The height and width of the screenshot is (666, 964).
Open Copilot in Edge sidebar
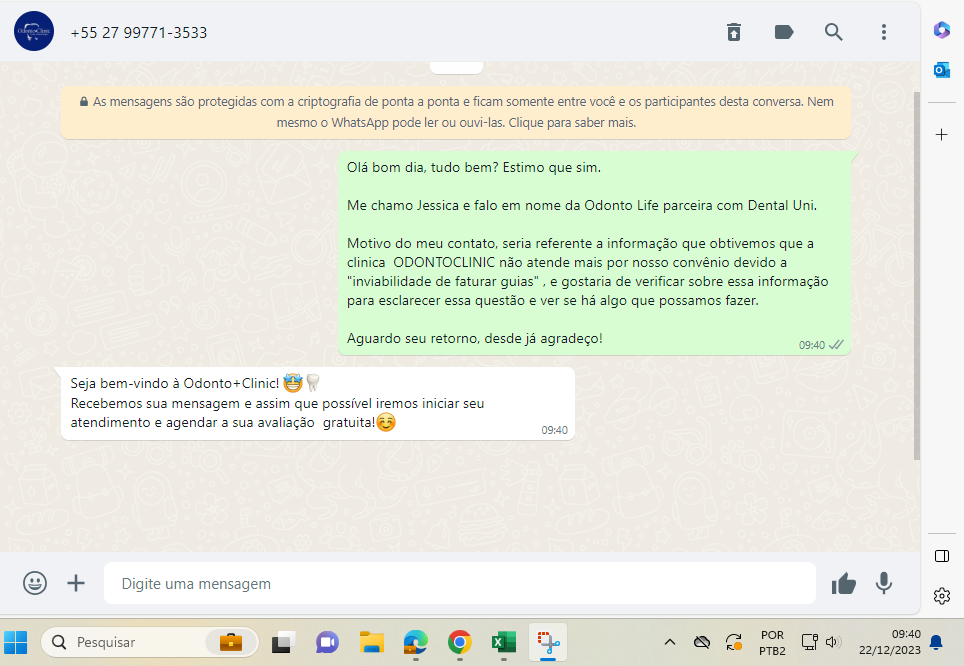tap(942, 30)
